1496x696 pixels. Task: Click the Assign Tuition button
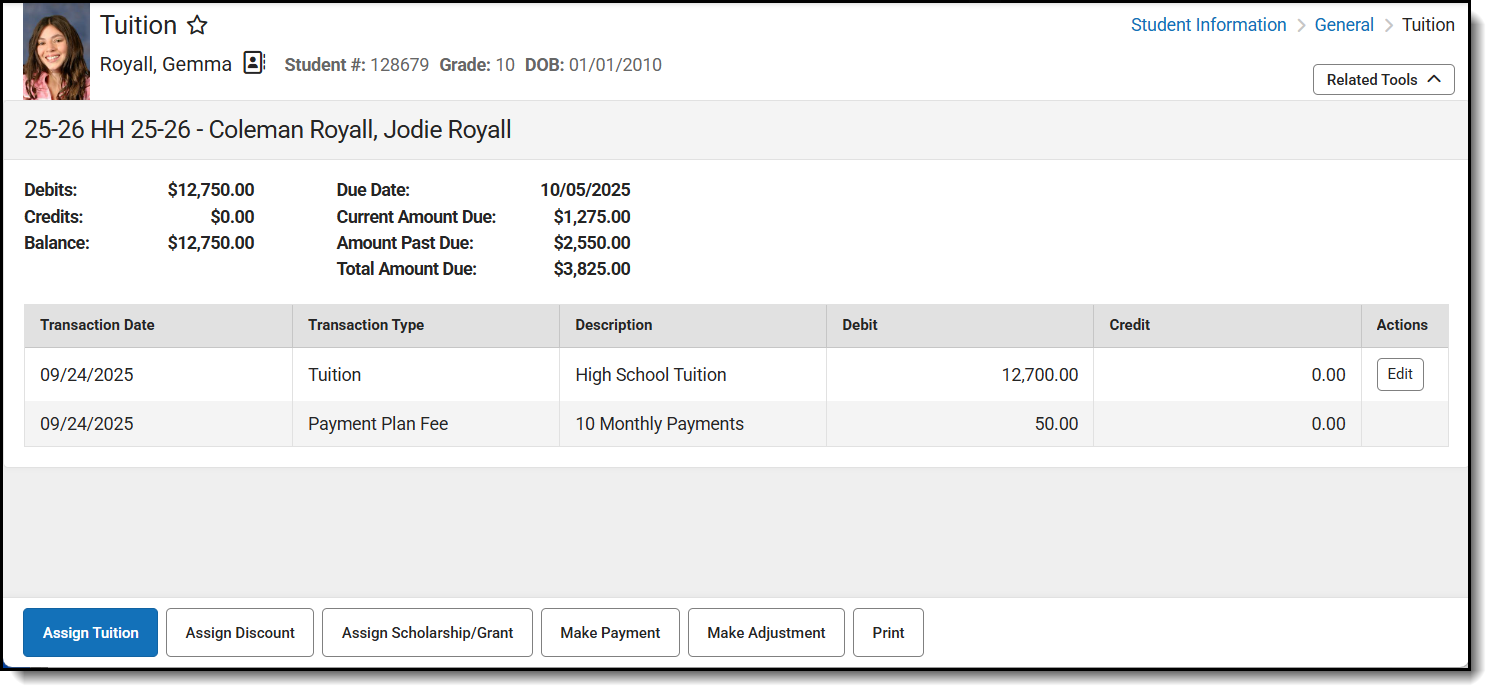pos(89,632)
